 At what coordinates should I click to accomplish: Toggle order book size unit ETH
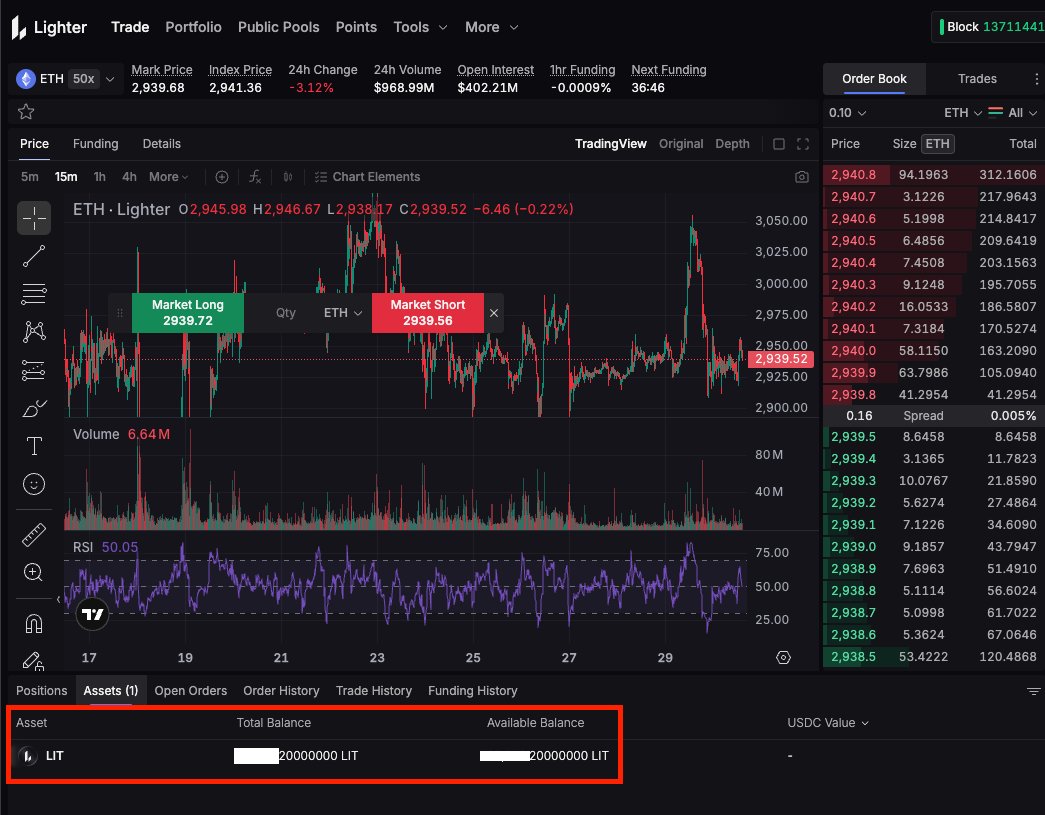[x=938, y=144]
